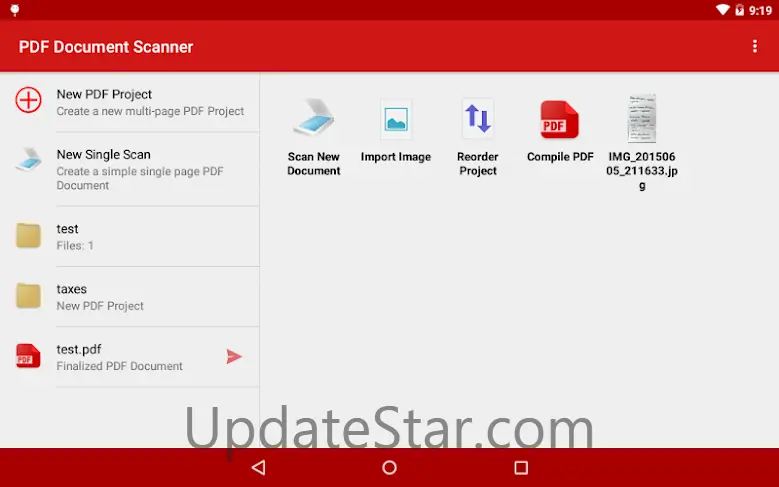779x487 pixels.
Task: Tap the notification icon in status bar
Action: [x=15, y=10]
